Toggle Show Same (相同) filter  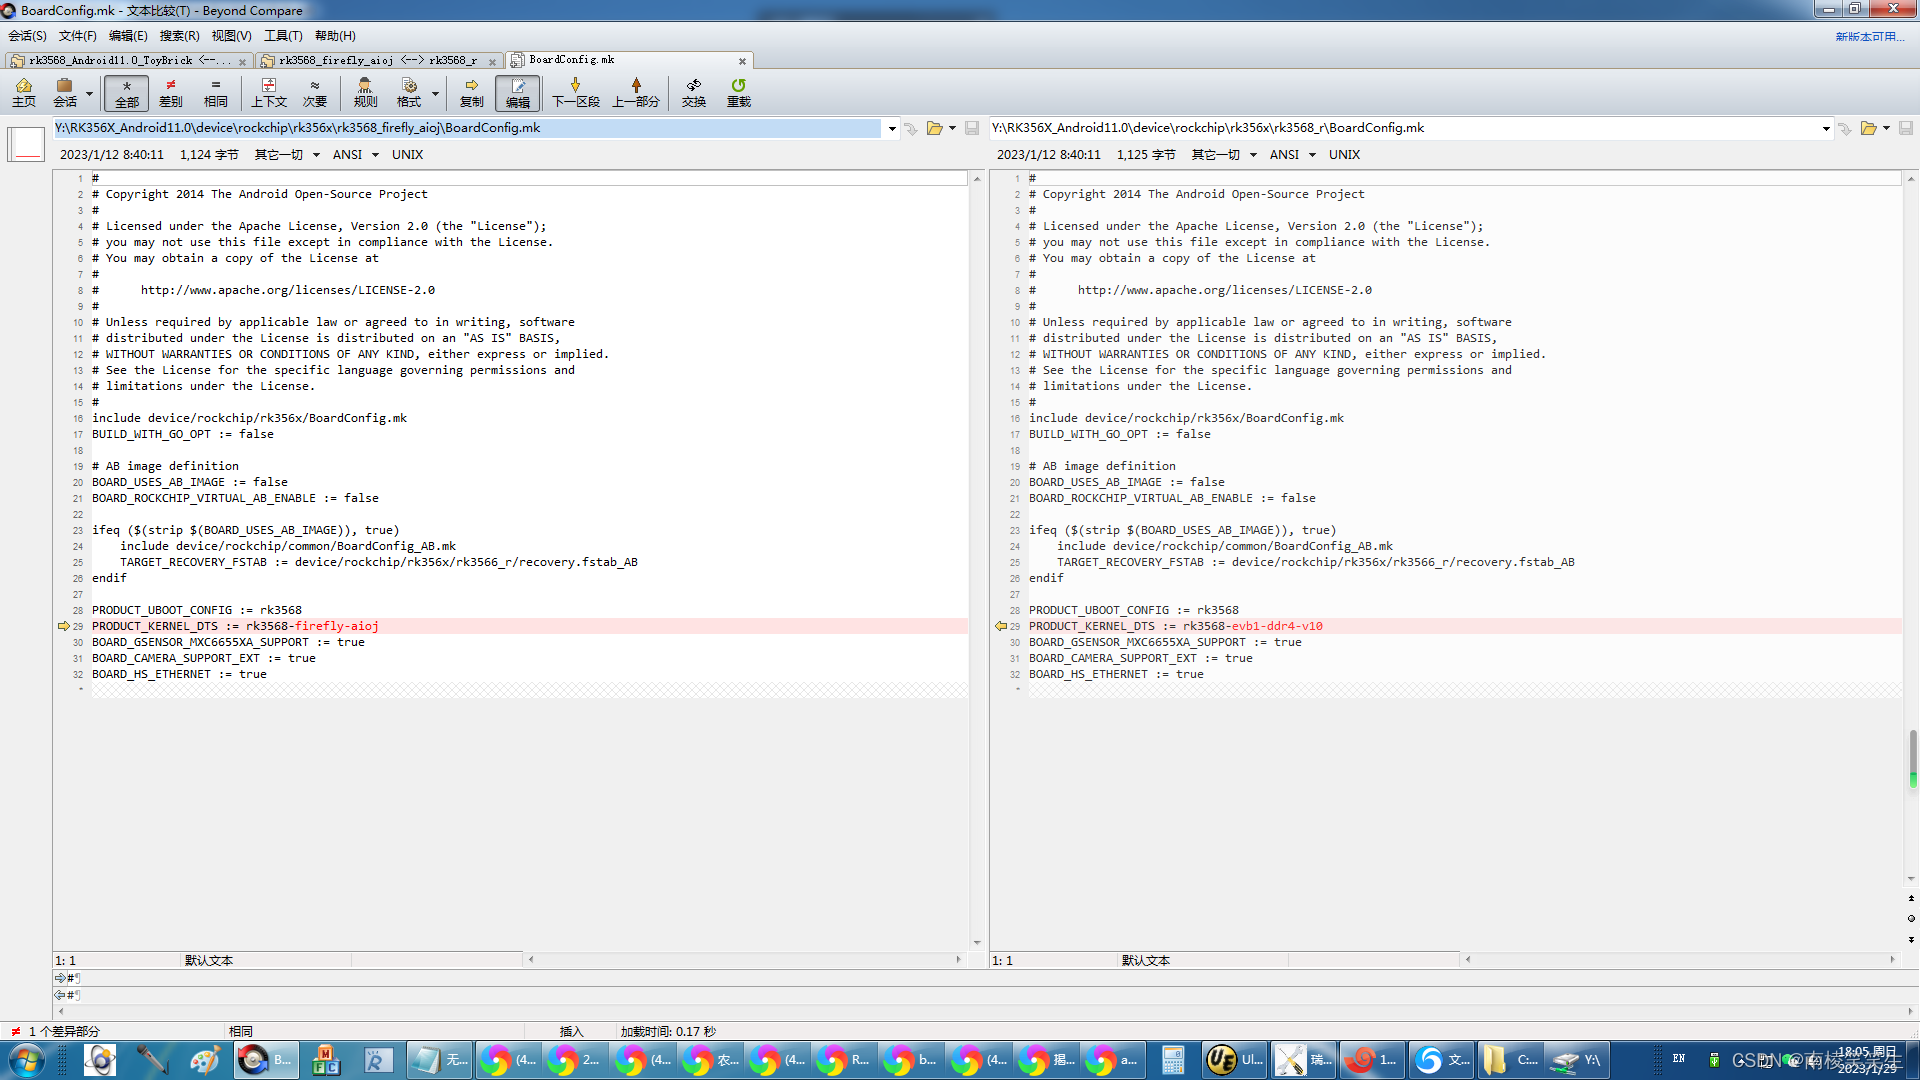tap(215, 92)
